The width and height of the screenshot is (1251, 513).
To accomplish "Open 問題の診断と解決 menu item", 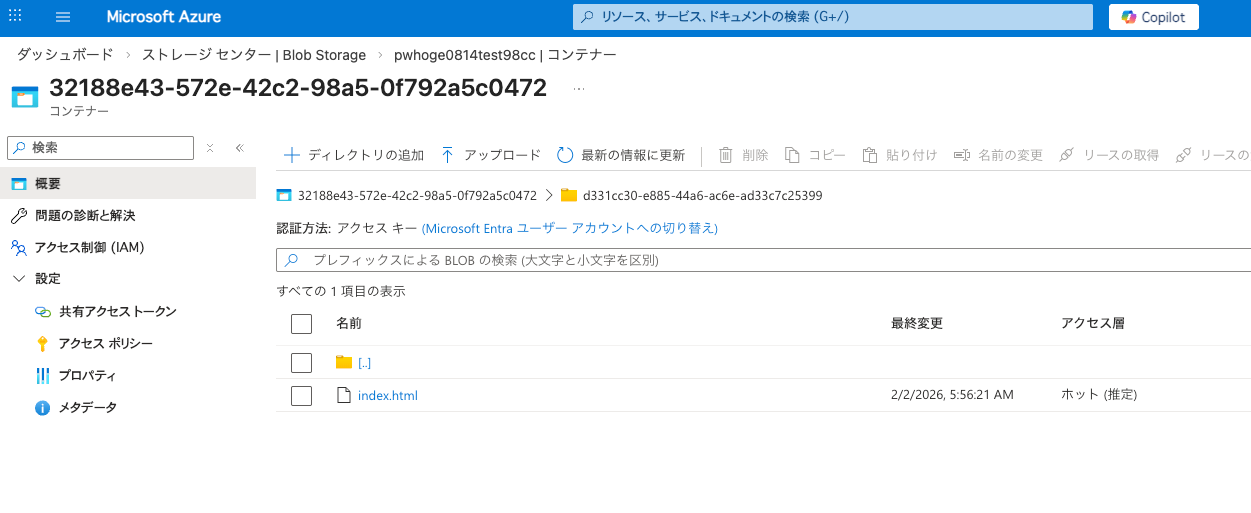I will point(84,216).
